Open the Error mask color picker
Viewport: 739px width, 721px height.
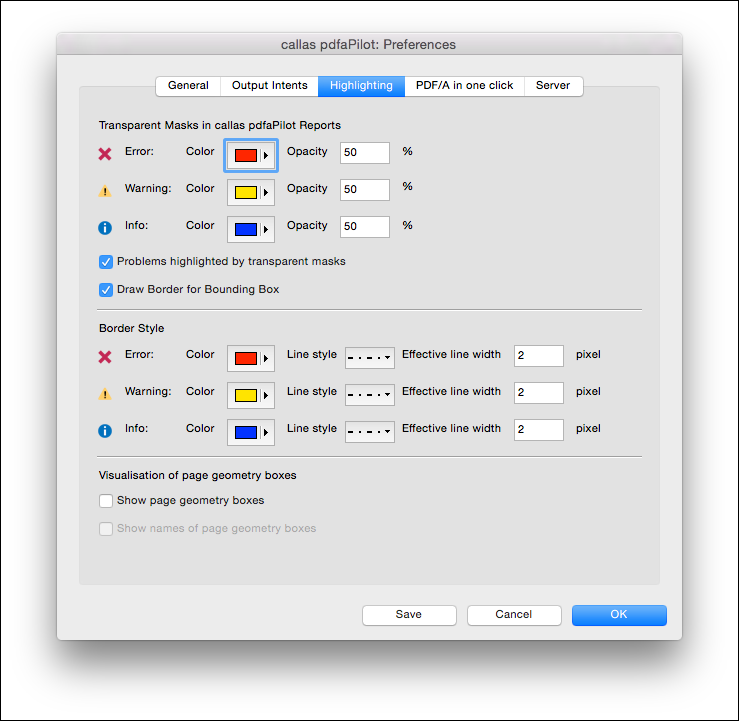[251, 156]
